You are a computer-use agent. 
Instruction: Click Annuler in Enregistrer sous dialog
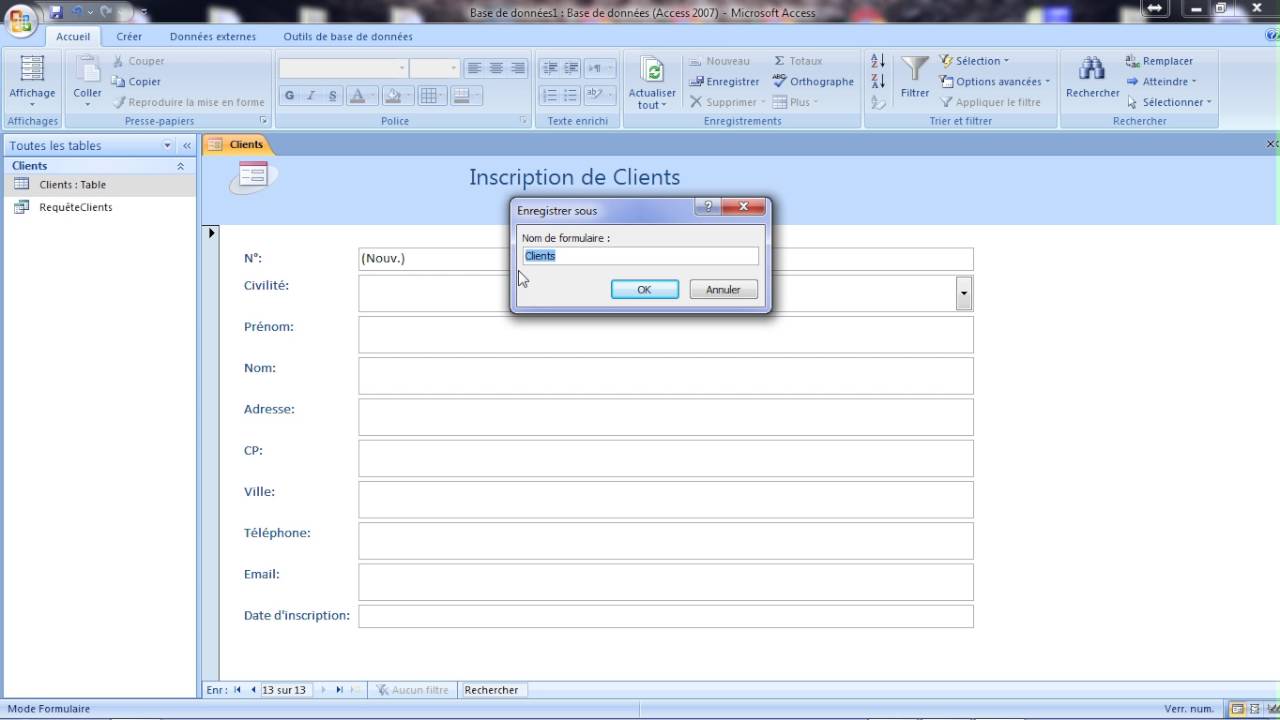[x=723, y=289]
